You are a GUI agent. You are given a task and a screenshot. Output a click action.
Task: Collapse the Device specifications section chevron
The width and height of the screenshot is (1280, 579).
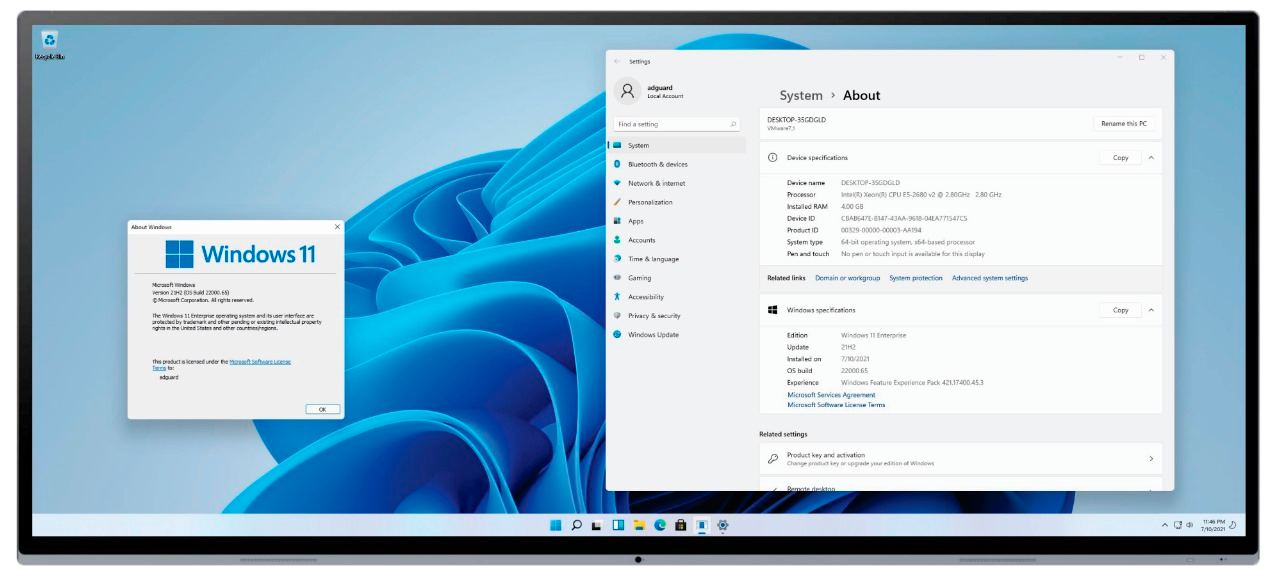1151,157
